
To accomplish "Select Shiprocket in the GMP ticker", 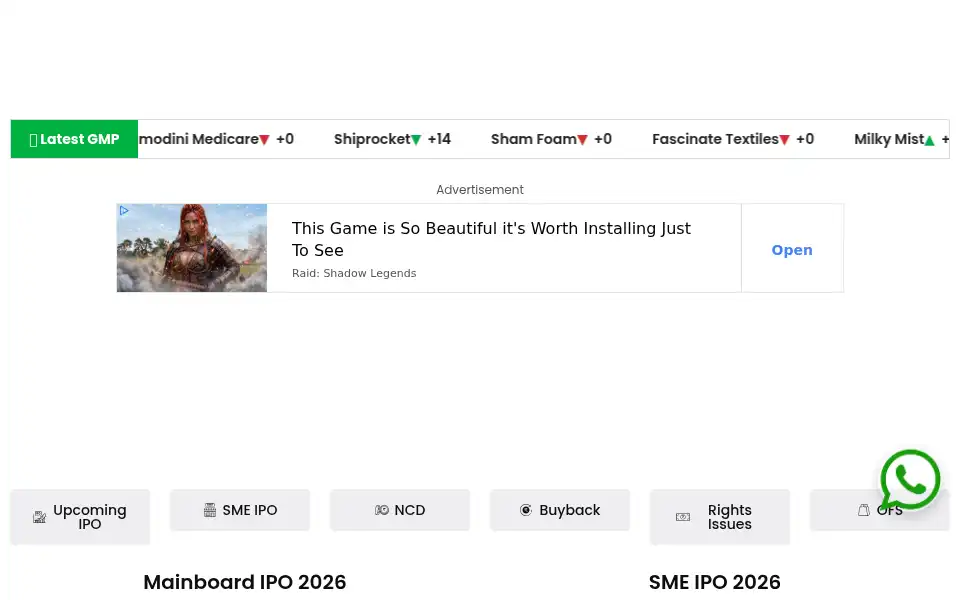I will (x=372, y=139).
